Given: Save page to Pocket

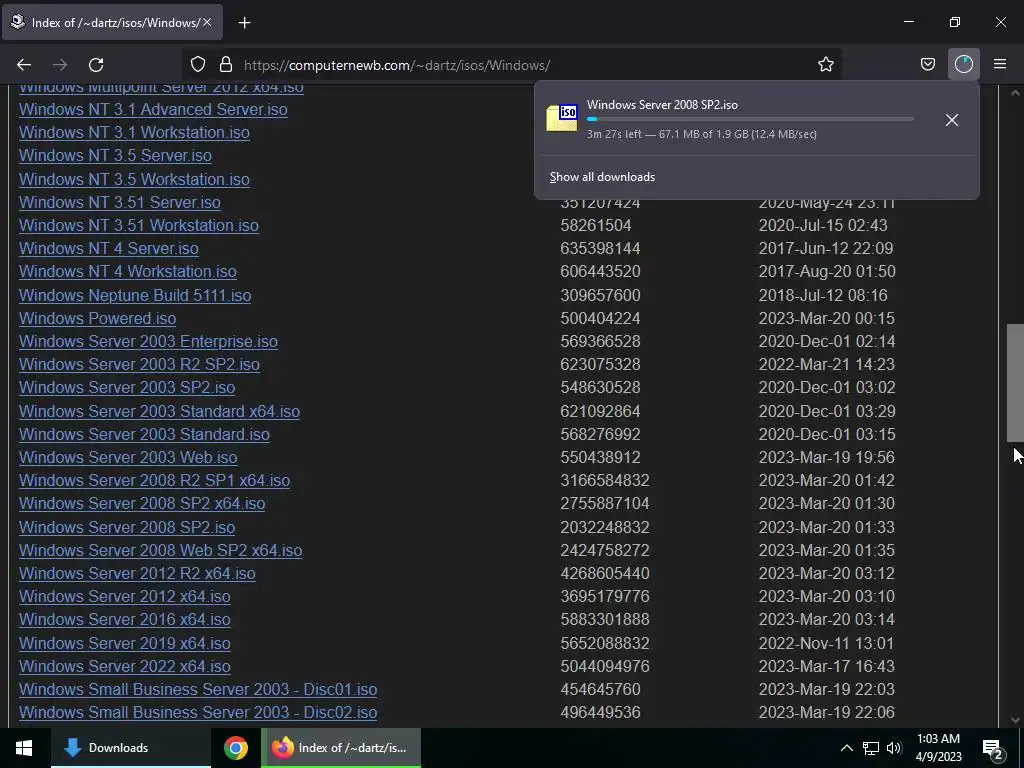Looking at the screenshot, I should point(927,64).
